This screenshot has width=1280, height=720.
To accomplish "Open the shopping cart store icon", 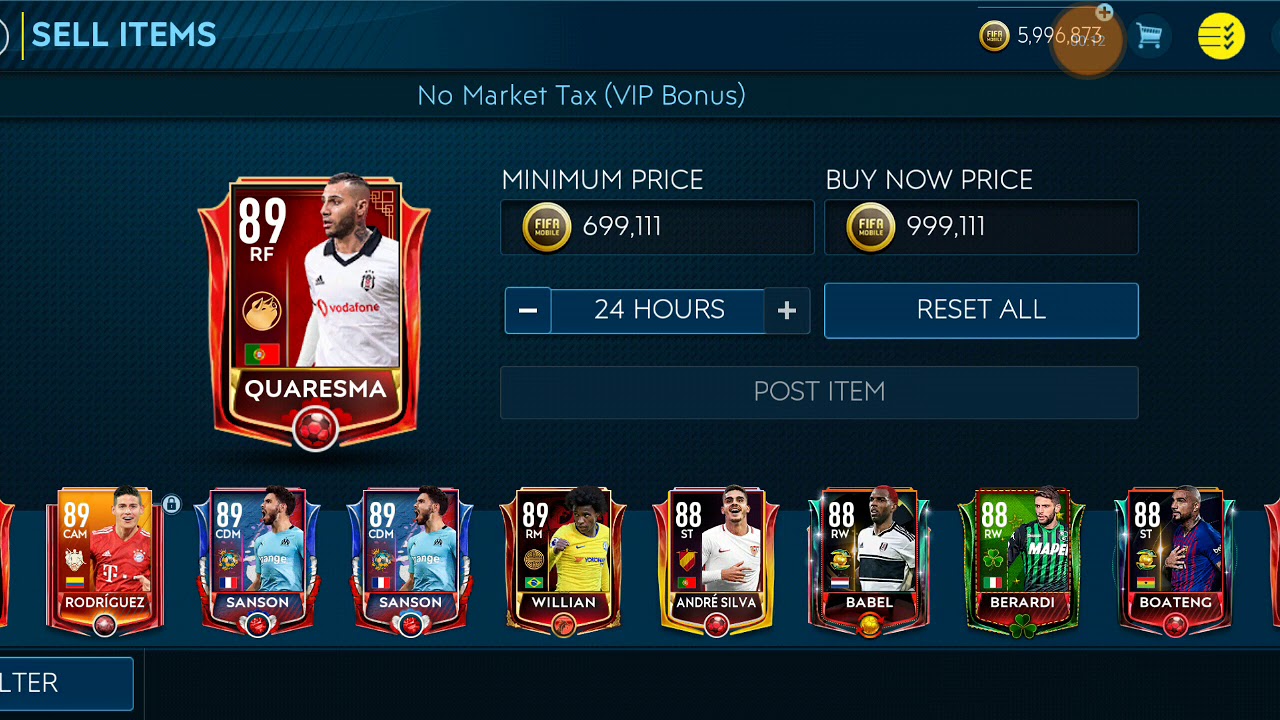I will (x=1149, y=37).
